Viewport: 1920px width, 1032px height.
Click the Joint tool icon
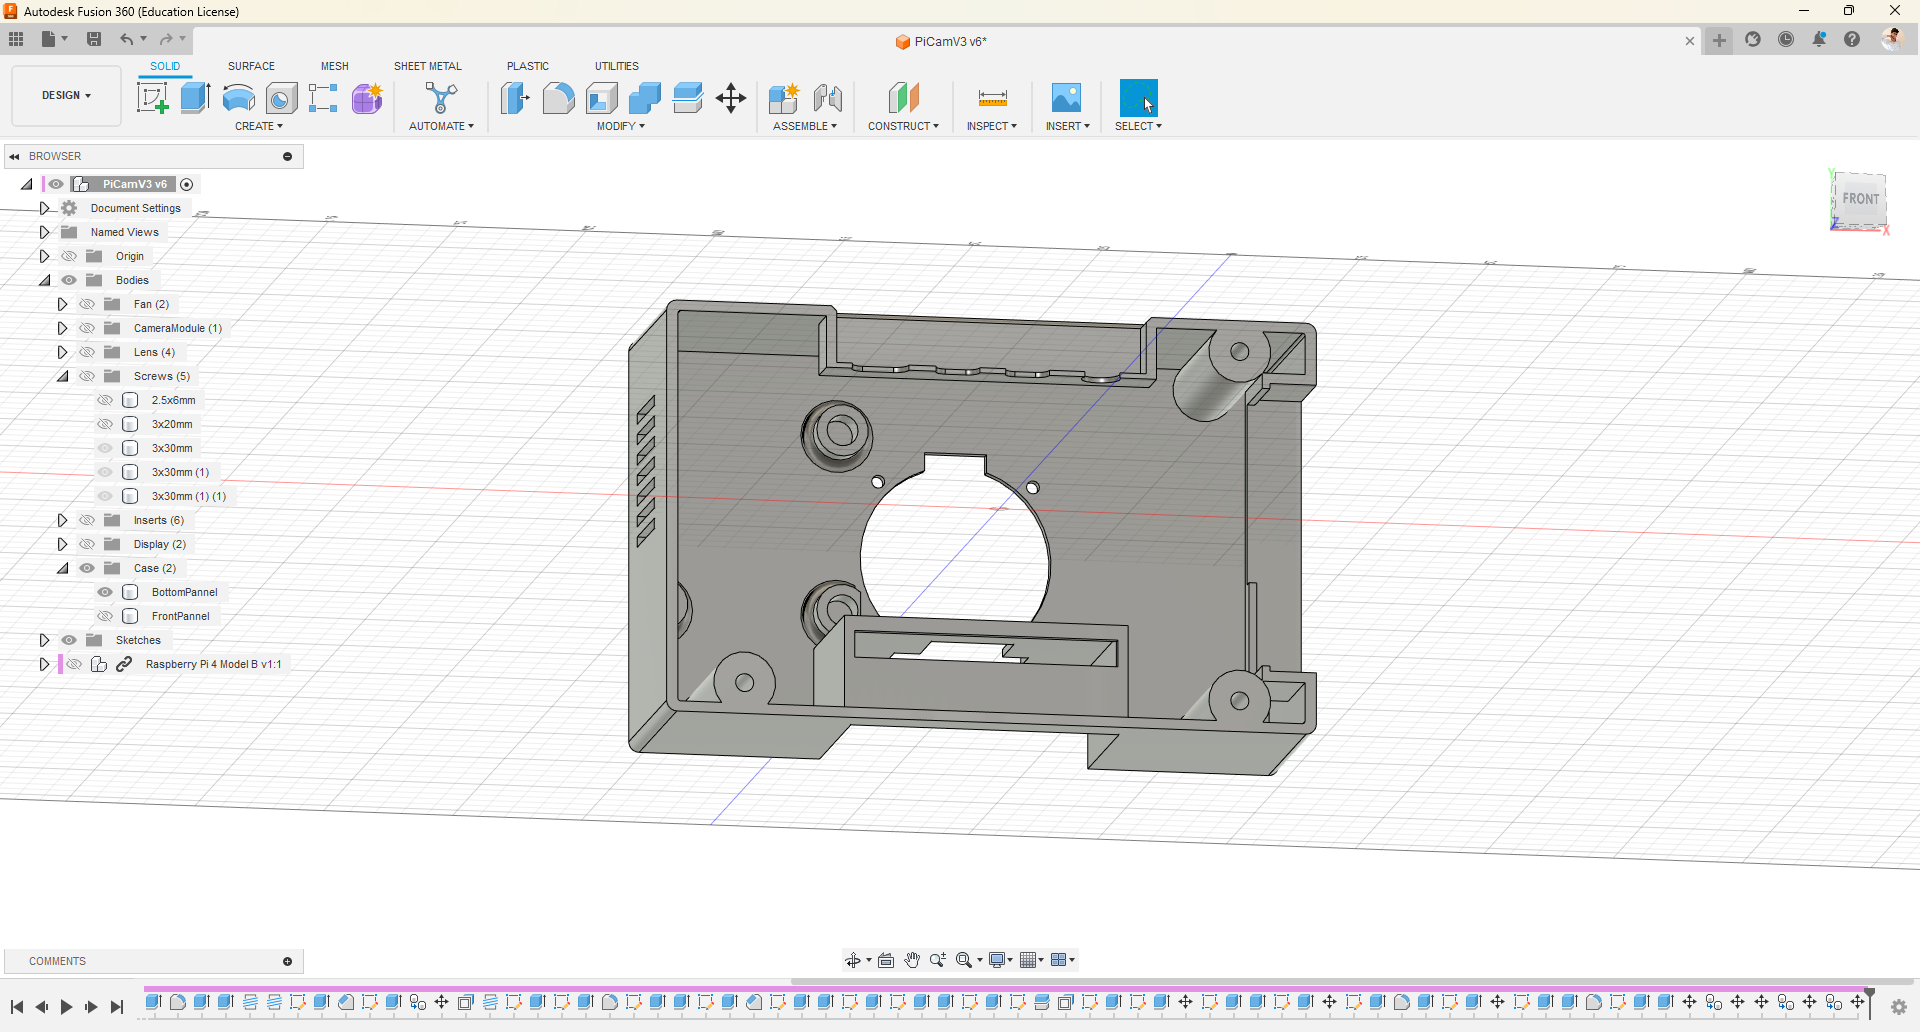click(x=828, y=98)
